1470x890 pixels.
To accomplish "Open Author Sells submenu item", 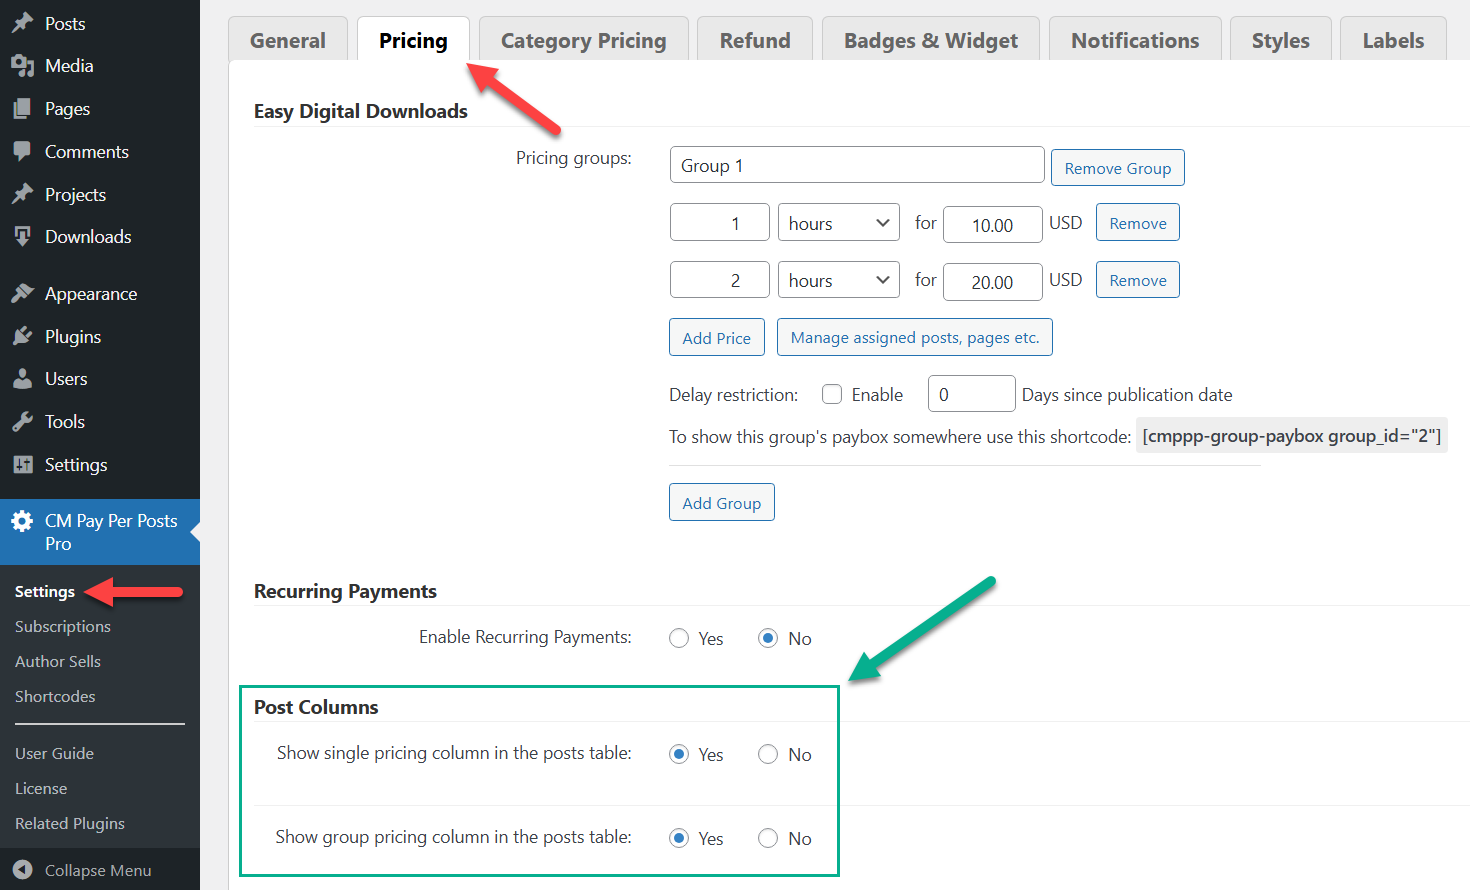I will pyautogui.click(x=58, y=662).
